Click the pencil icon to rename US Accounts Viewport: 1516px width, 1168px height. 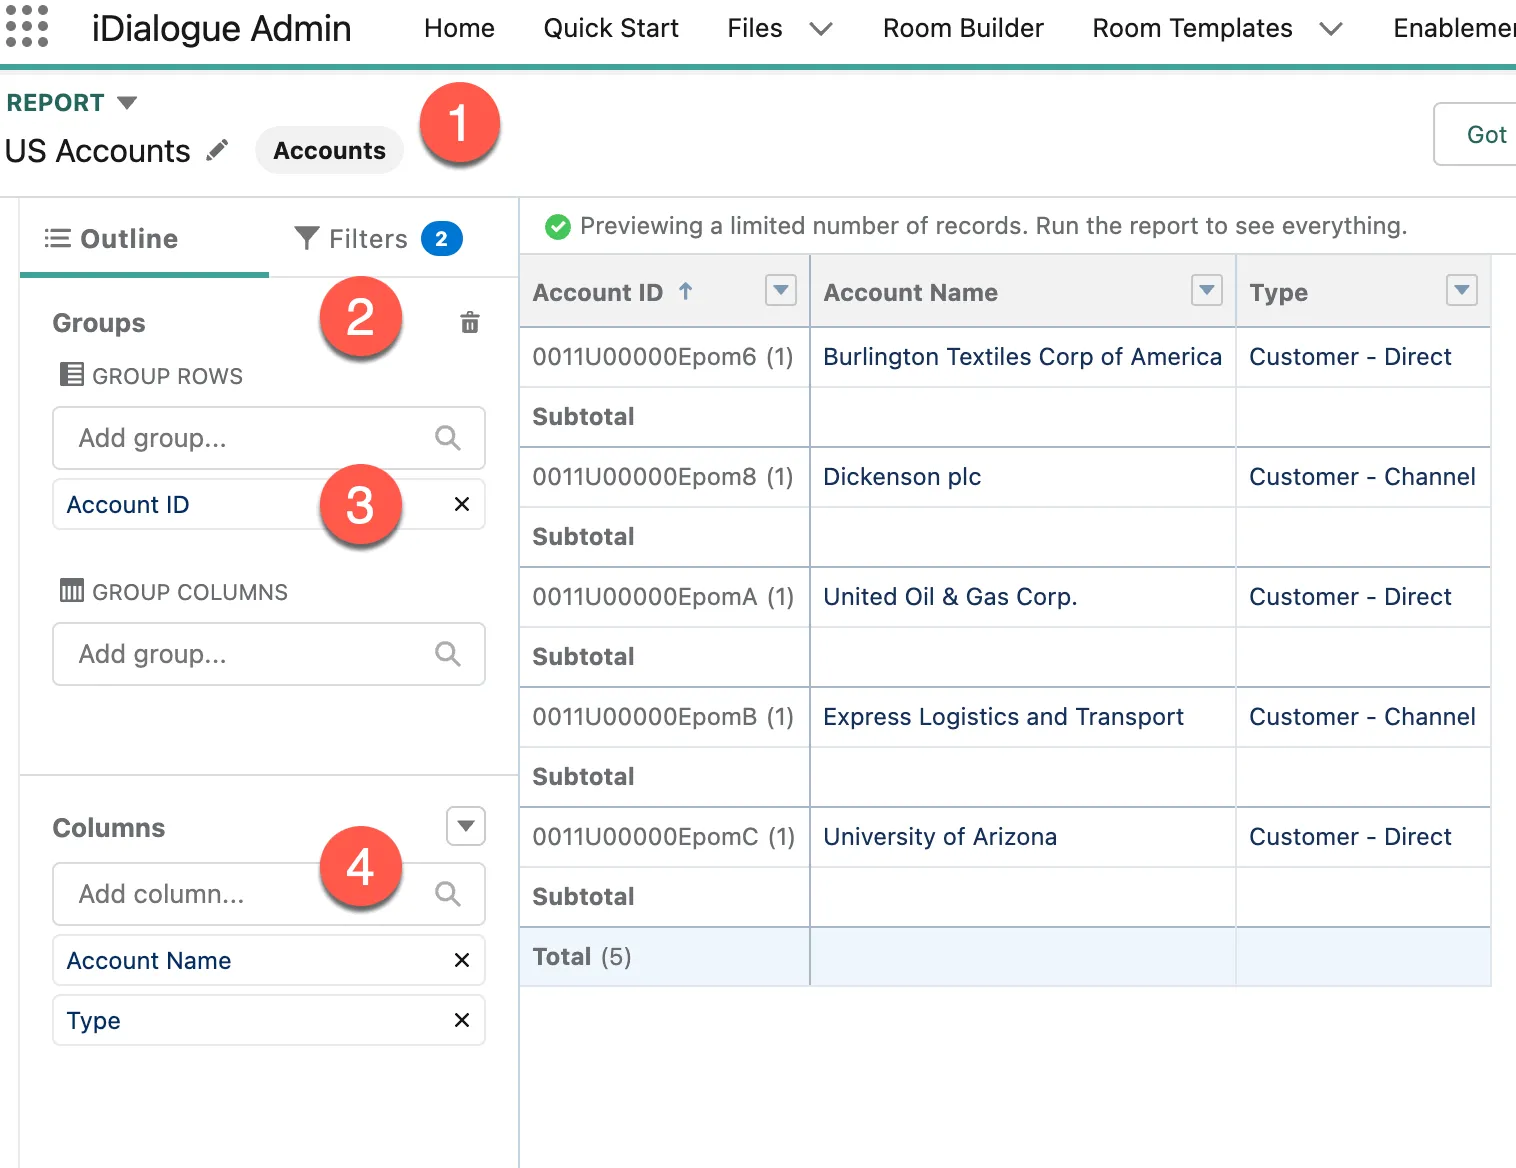(x=217, y=150)
